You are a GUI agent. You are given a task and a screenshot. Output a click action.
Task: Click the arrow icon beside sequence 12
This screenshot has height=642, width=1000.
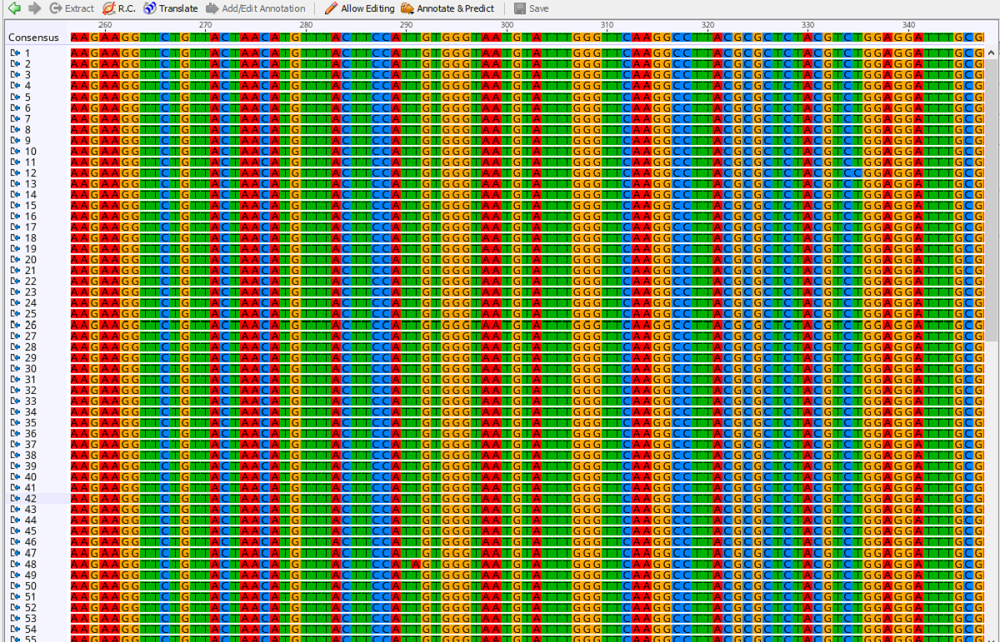tap(15, 173)
